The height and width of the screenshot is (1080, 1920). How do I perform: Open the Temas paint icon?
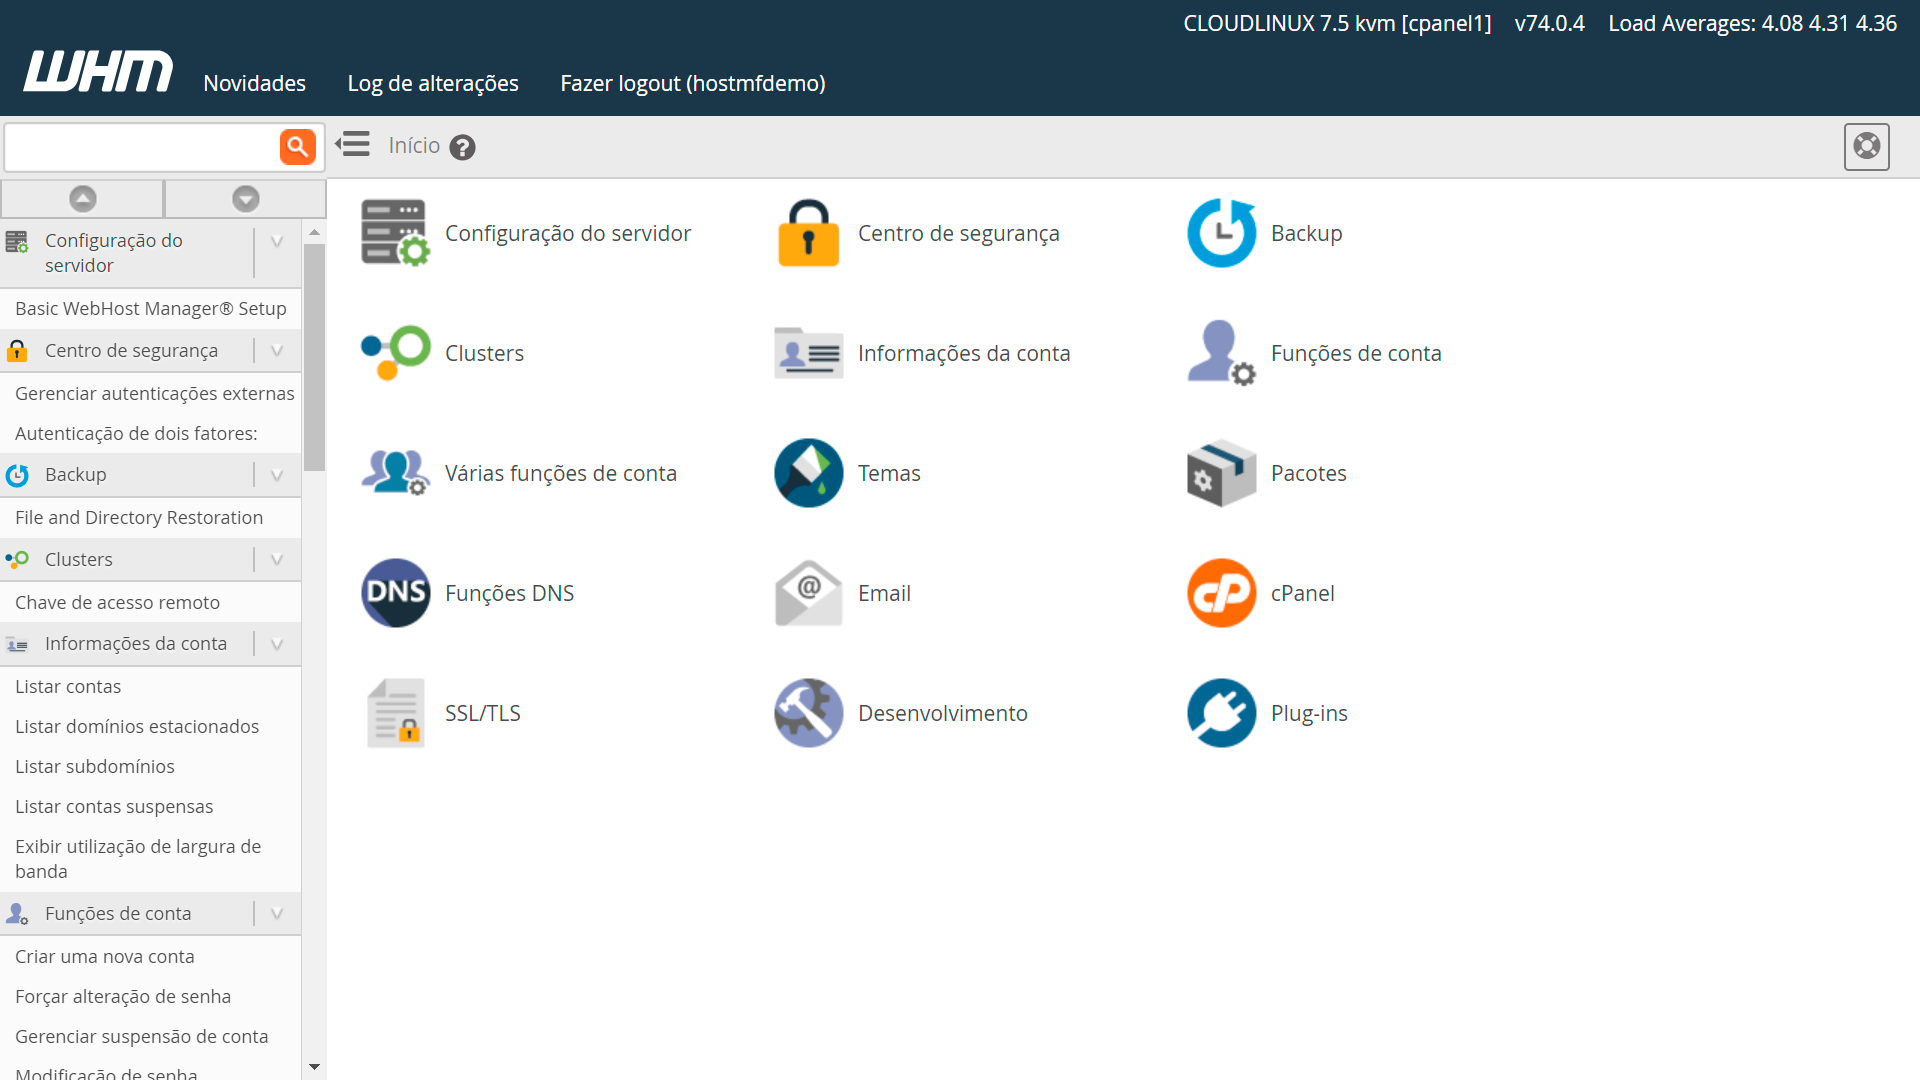coord(808,473)
